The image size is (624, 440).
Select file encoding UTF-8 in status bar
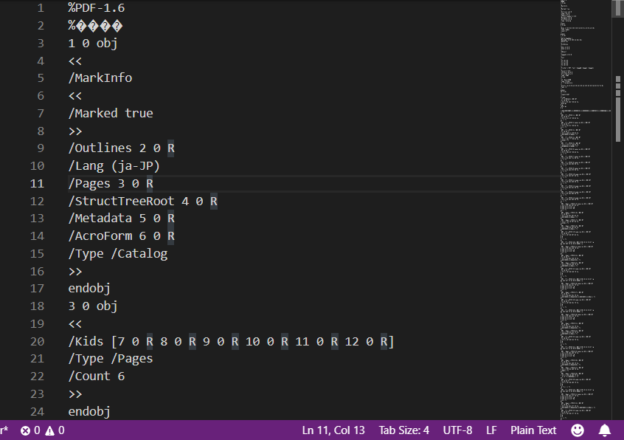[x=457, y=430]
